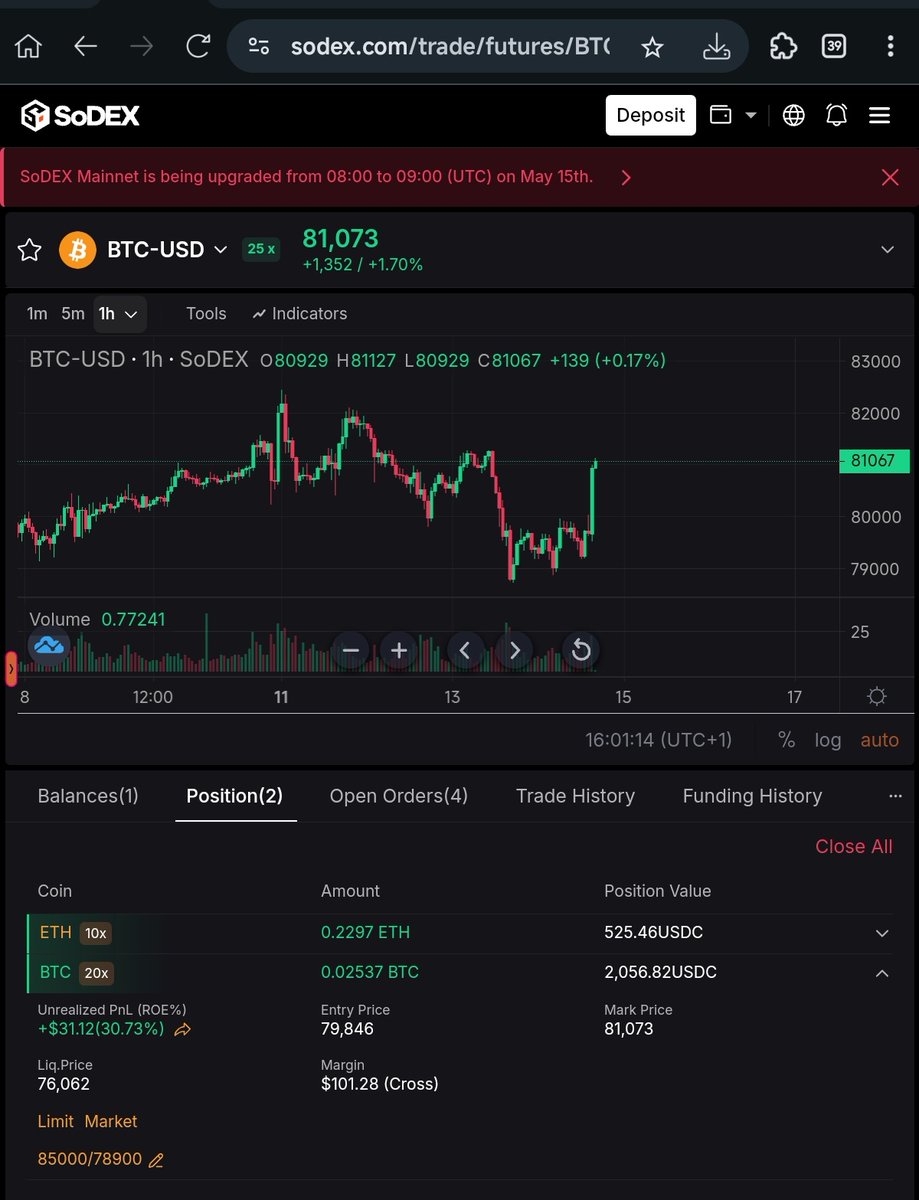The image size is (919, 1200).
Task: Toggle percent scale on chart
Action: [787, 740]
